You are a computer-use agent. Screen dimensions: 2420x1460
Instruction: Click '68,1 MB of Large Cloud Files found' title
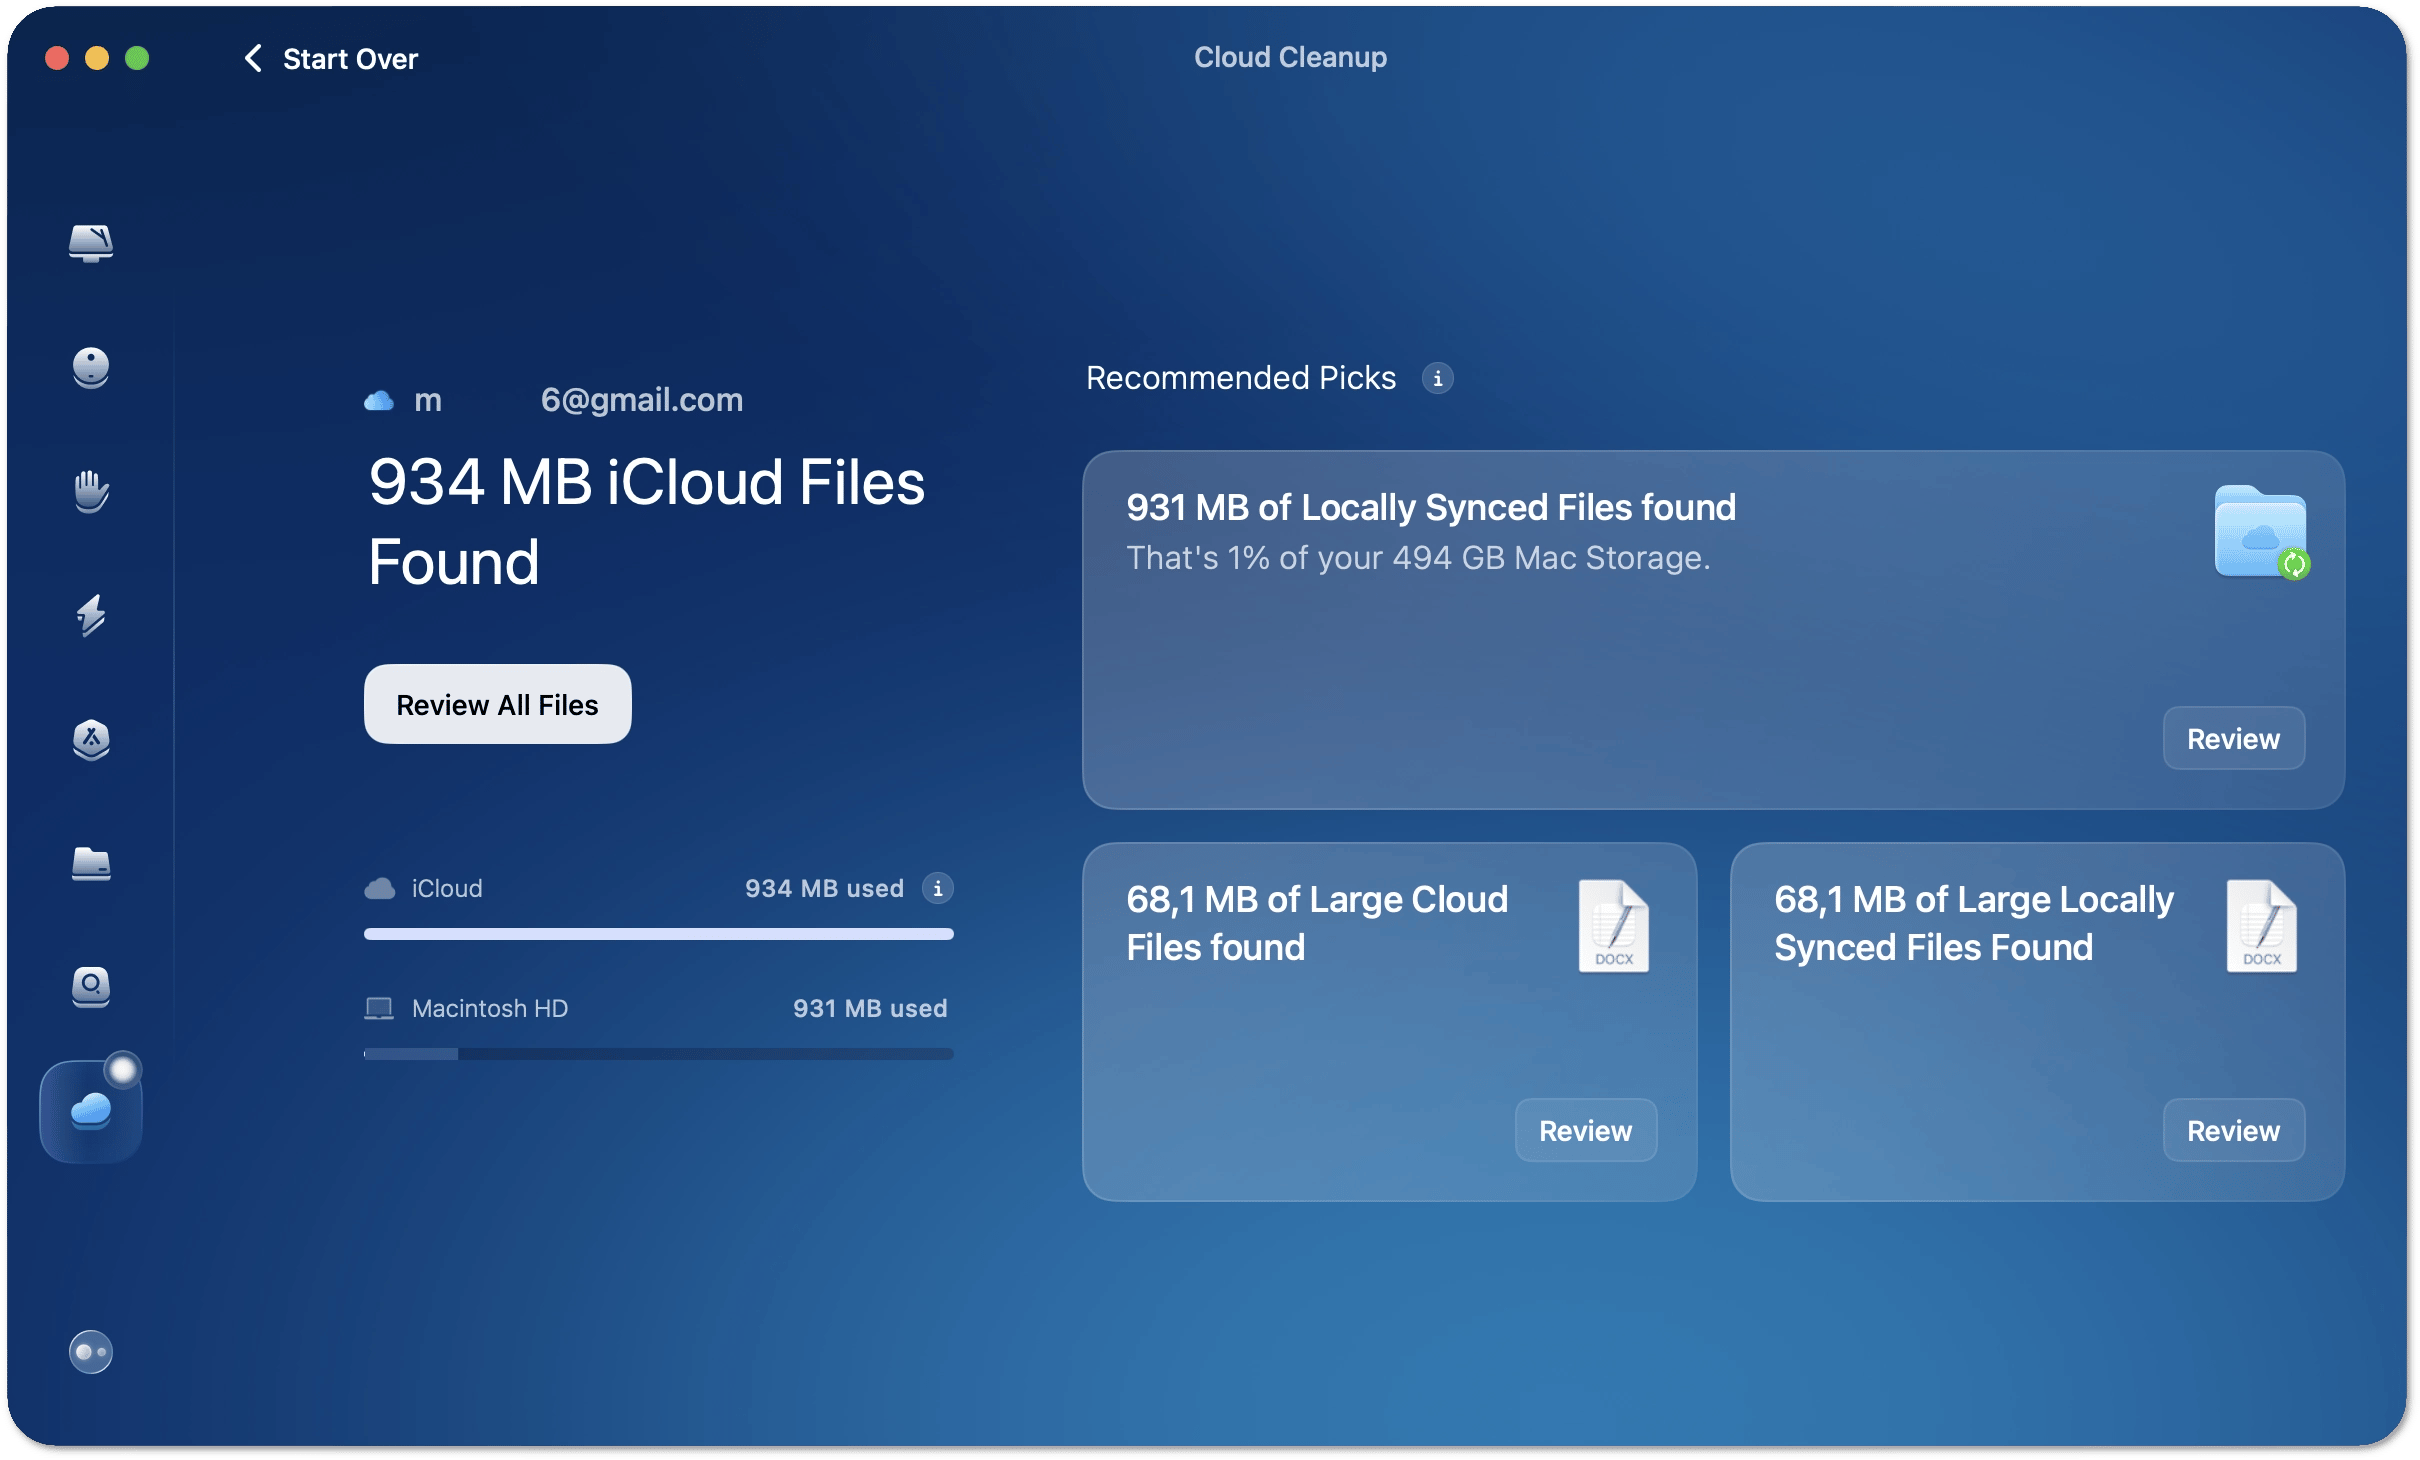pyautogui.click(x=1317, y=923)
